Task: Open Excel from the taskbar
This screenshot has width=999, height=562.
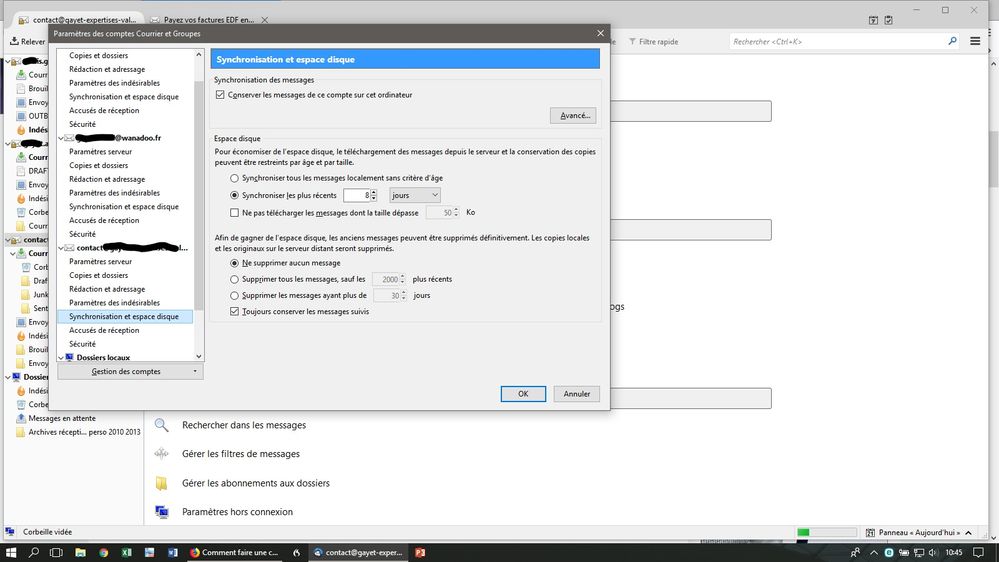Action: 126,552
